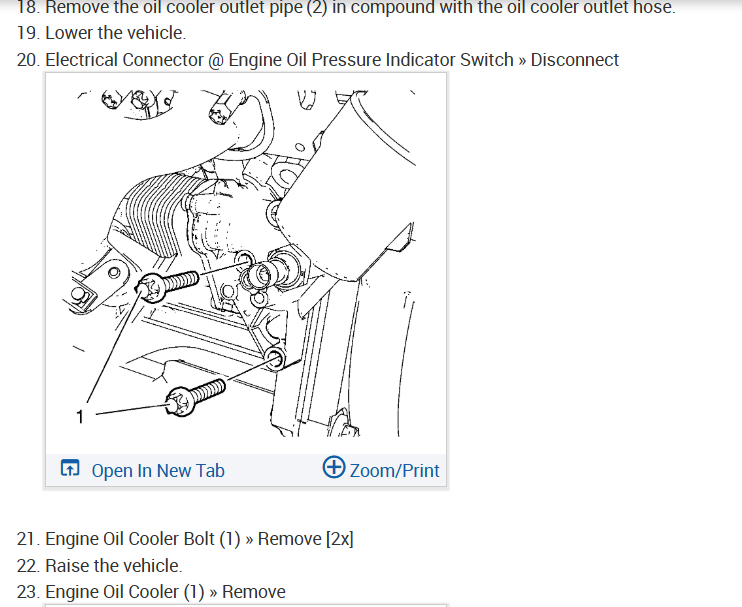This screenshot has height=607, width=742.
Task: Click the upper oil cooler bolt in diagram
Action: click(167, 286)
